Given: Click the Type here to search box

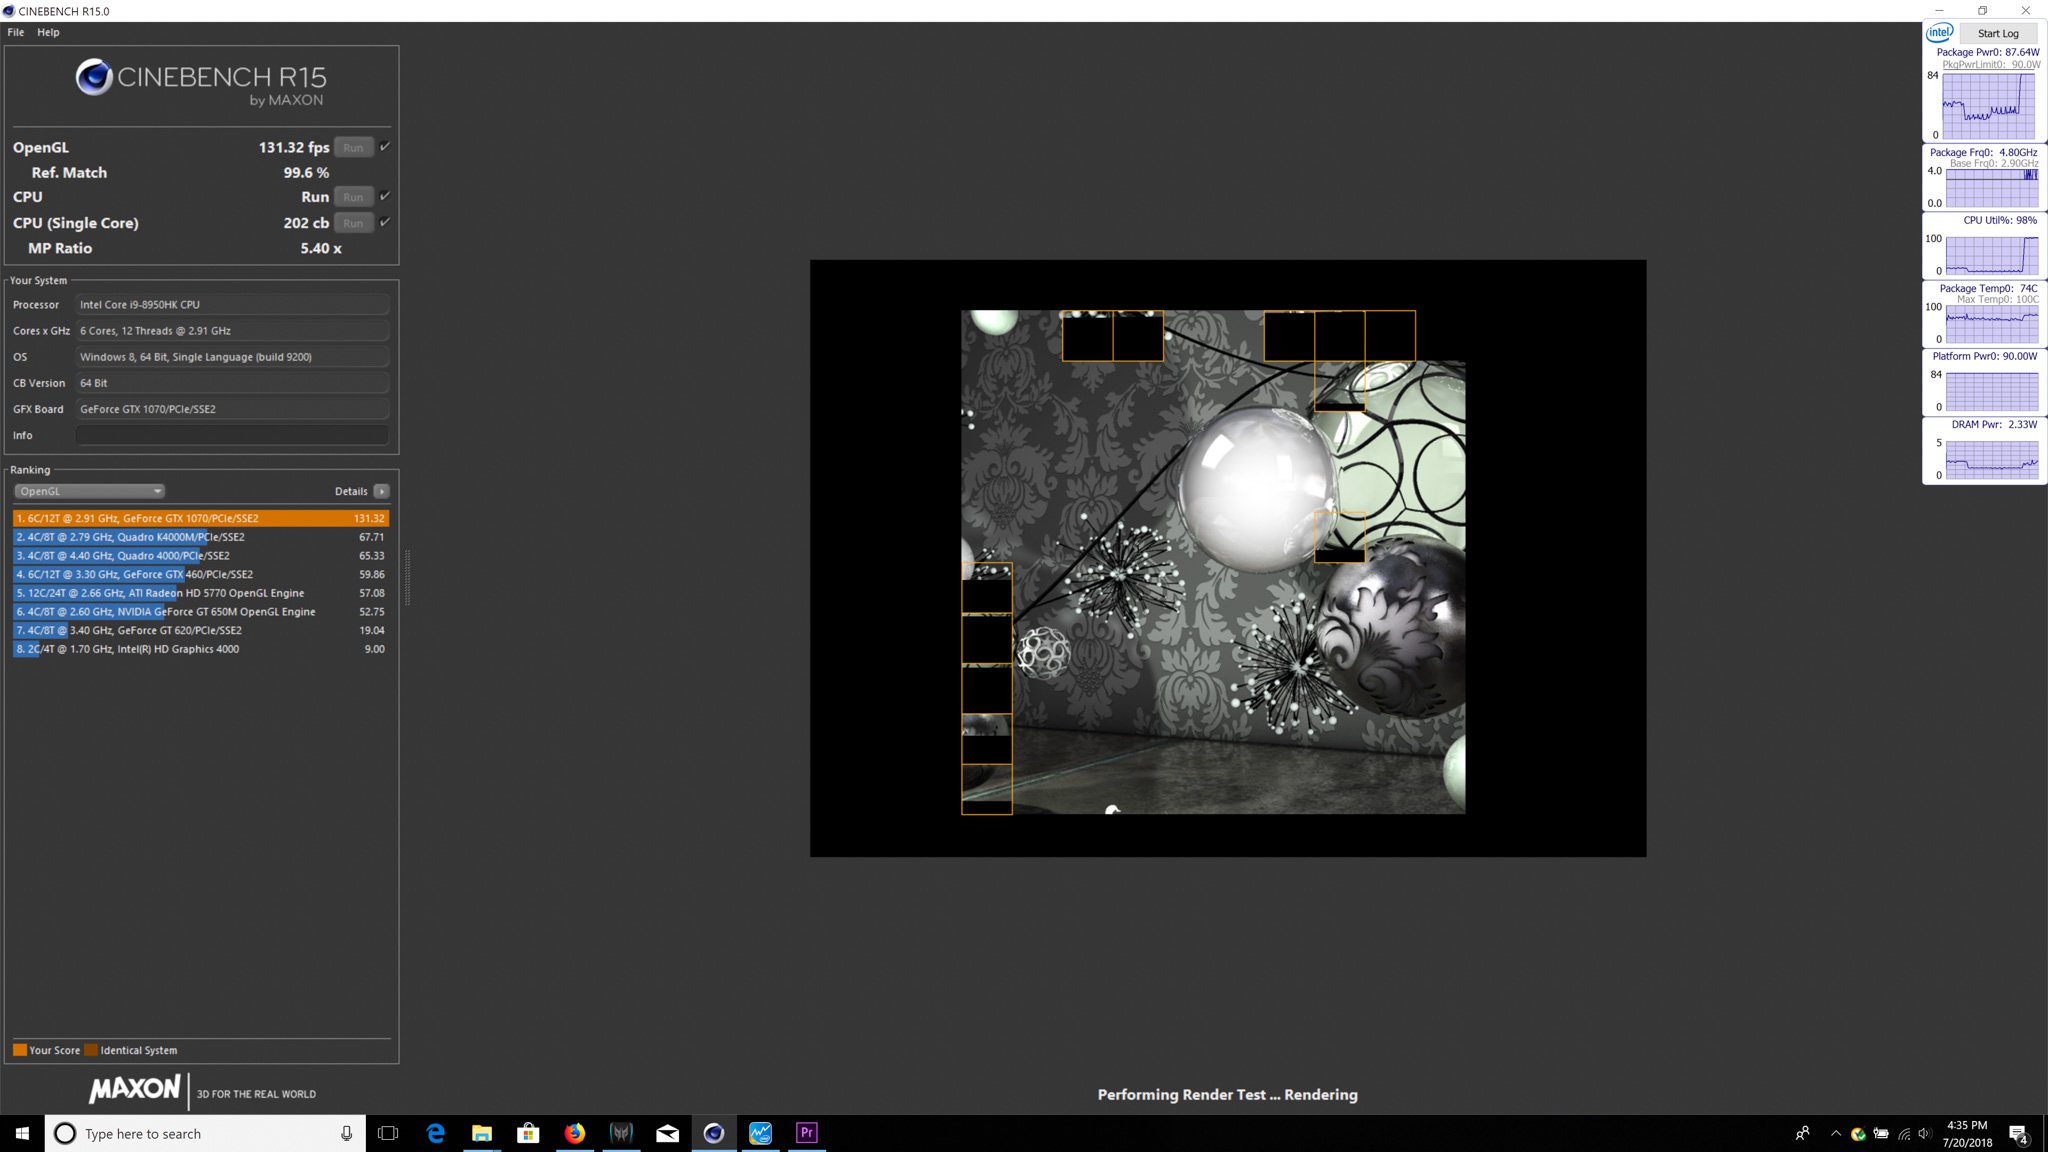Looking at the screenshot, I should 205,1133.
